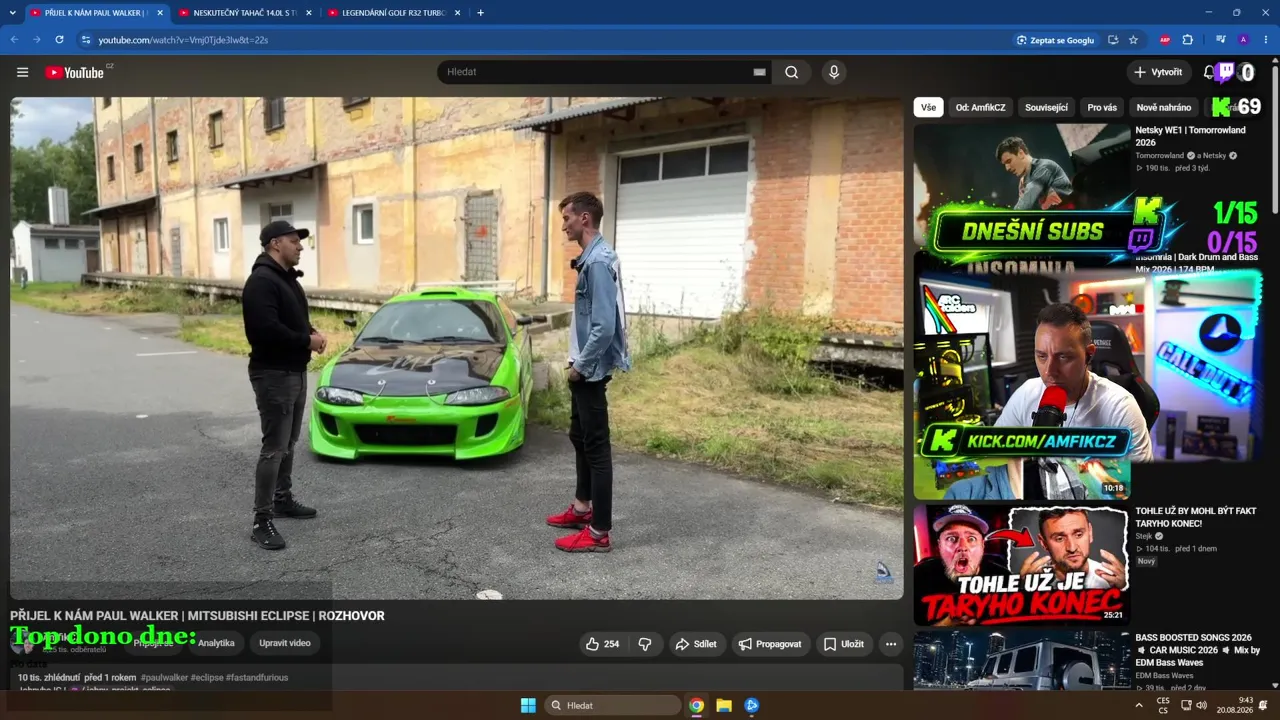Go back in Chrome history
1280x720 pixels.
[x=14, y=40]
